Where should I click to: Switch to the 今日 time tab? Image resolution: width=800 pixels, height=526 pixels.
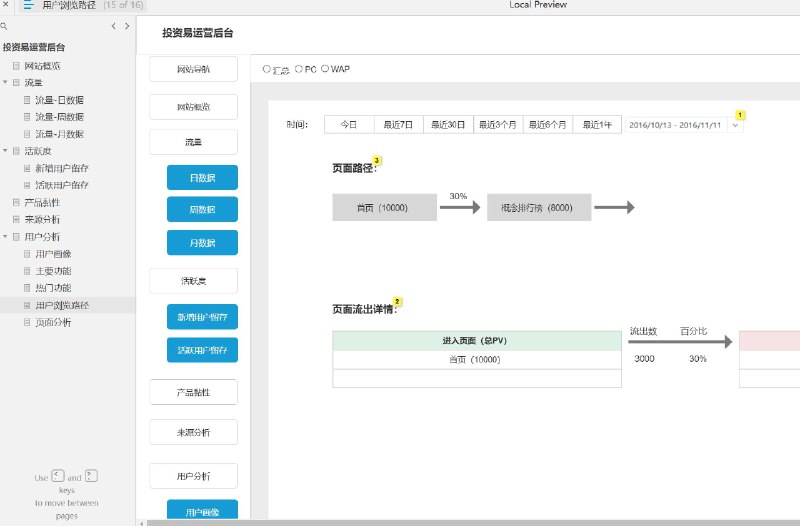click(x=349, y=125)
